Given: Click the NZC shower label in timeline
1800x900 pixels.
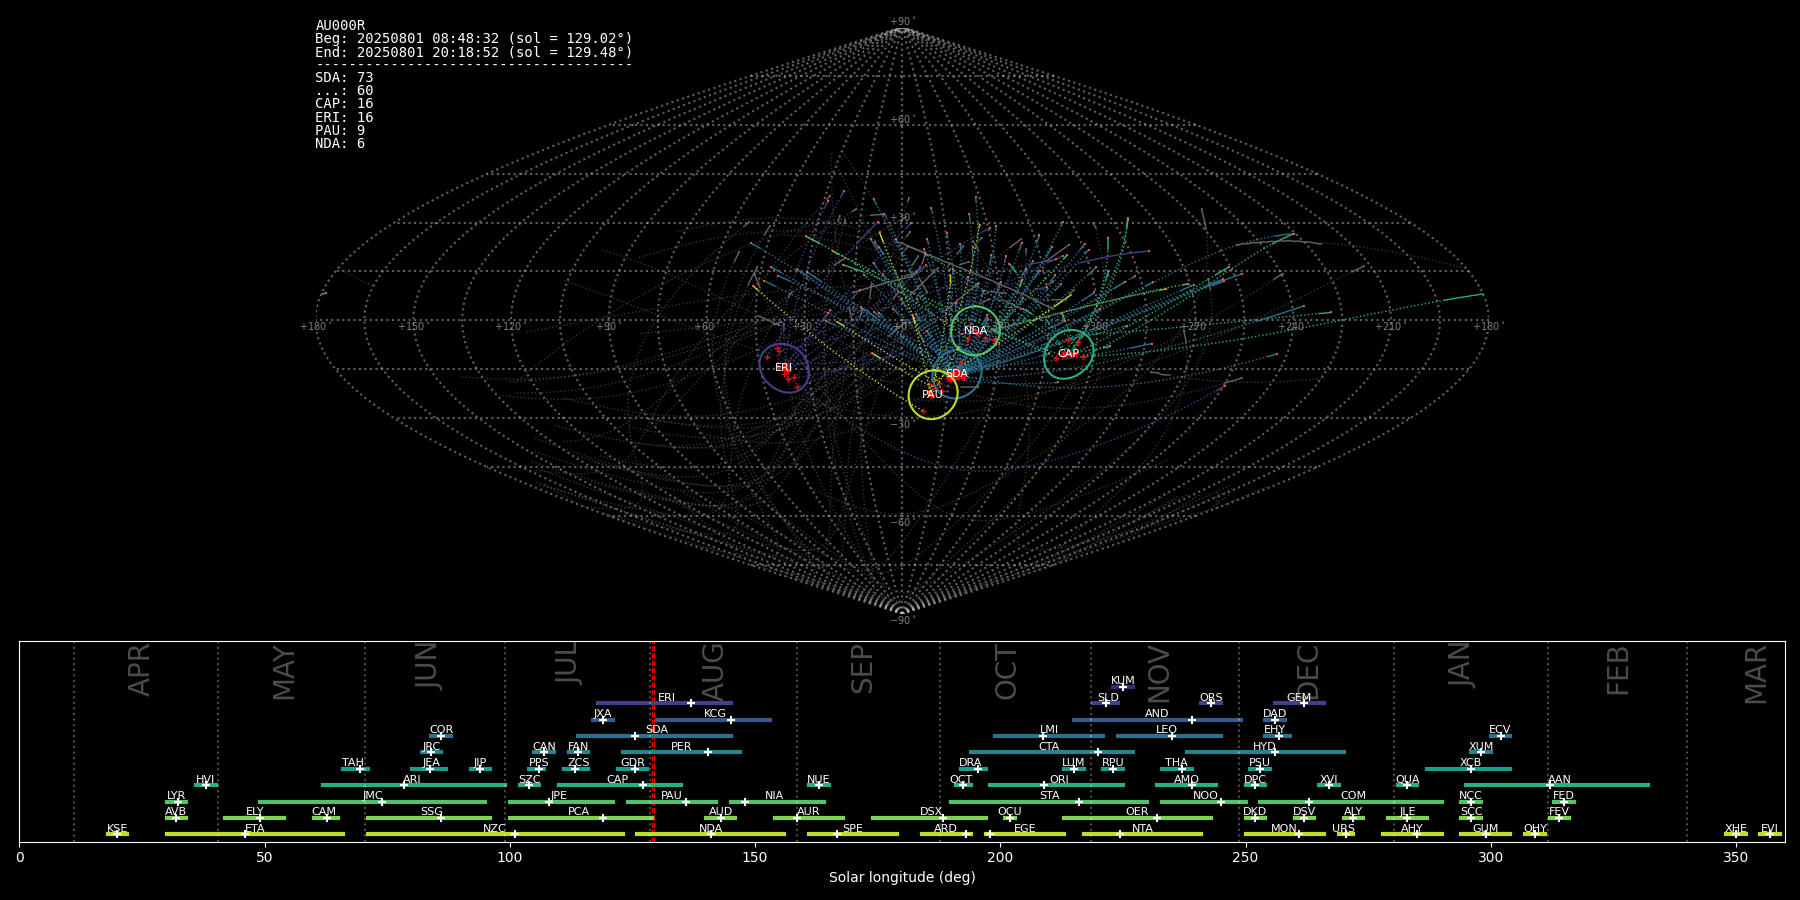Looking at the screenshot, I should point(494,829).
